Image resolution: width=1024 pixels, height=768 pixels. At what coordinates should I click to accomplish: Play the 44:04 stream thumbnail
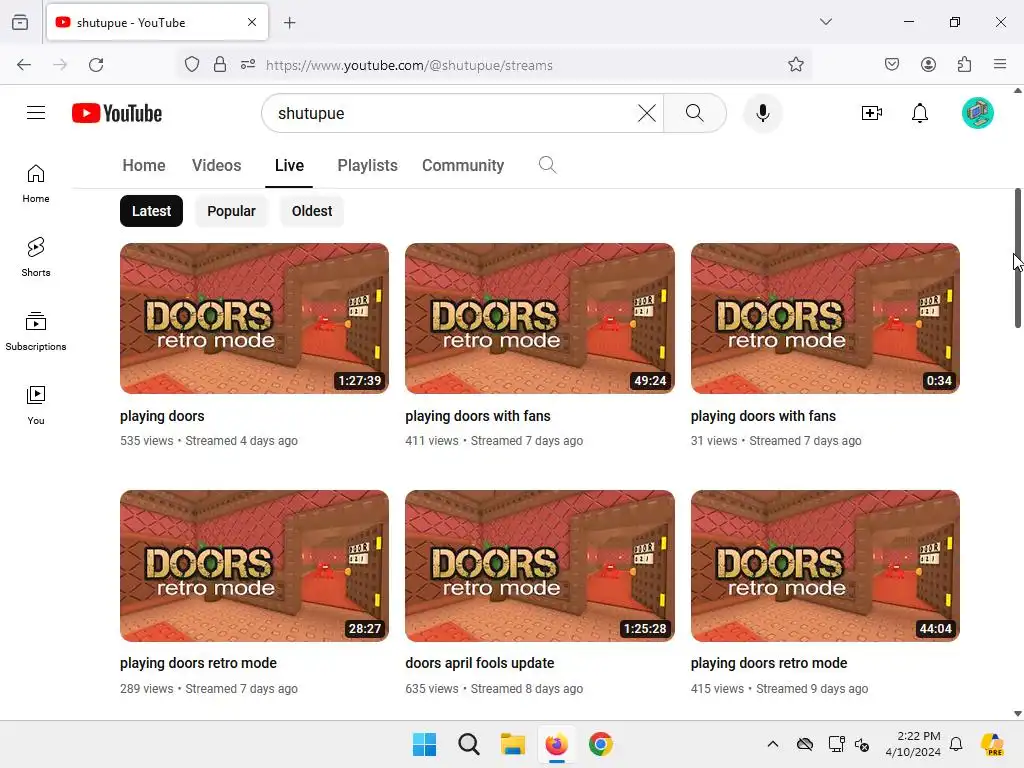point(825,566)
